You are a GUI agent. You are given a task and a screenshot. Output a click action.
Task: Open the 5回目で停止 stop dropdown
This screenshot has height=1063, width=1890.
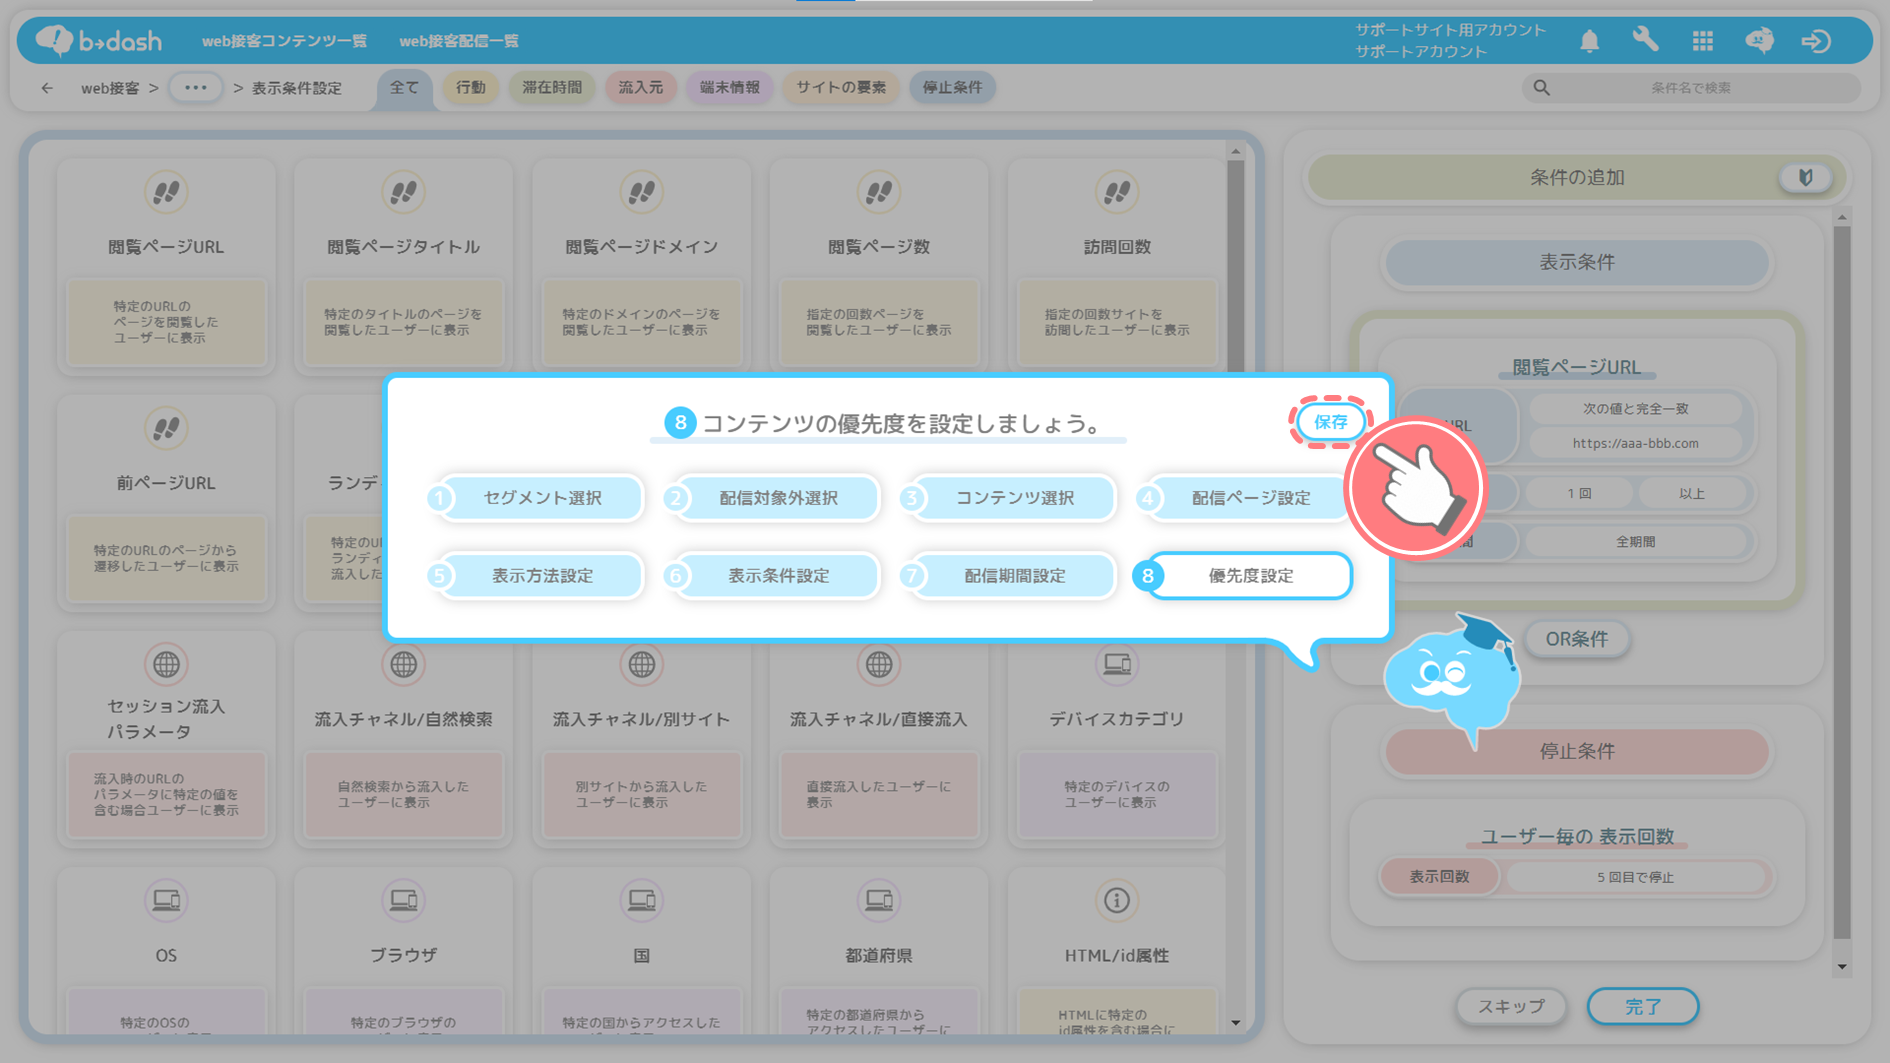coord(1635,877)
